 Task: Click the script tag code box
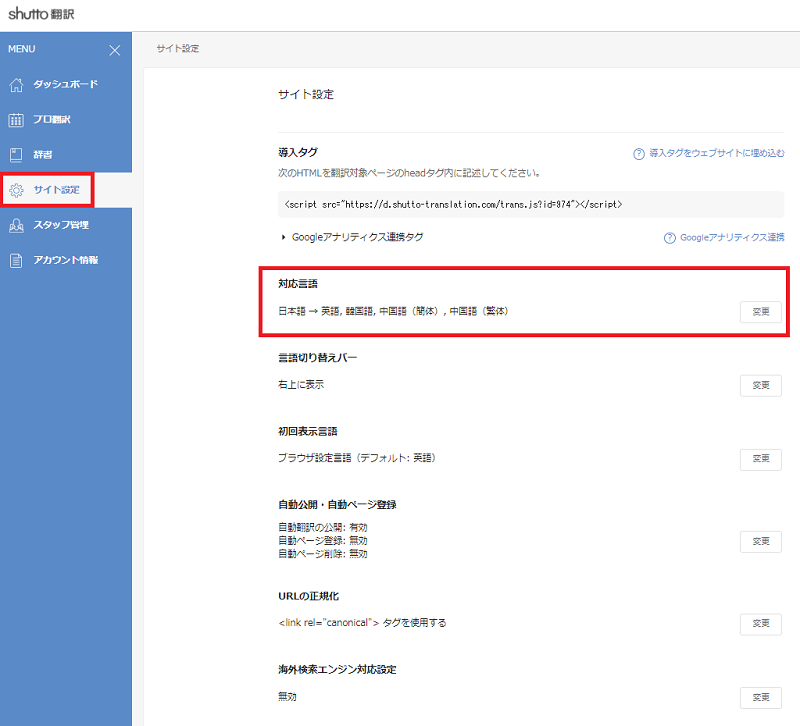531,205
